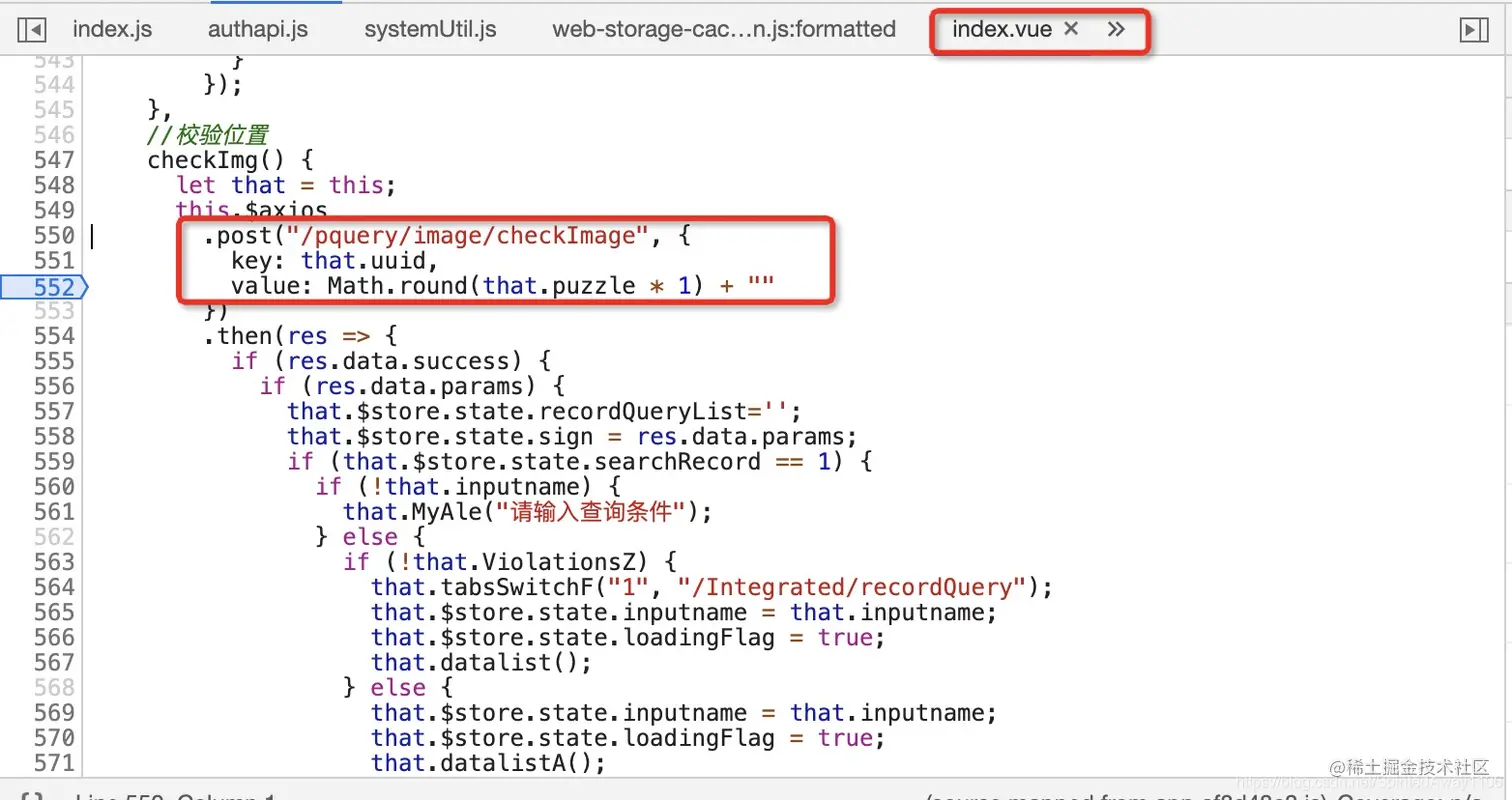Select the index.vue tab
This screenshot has width=1512, height=800.
[x=1002, y=29]
